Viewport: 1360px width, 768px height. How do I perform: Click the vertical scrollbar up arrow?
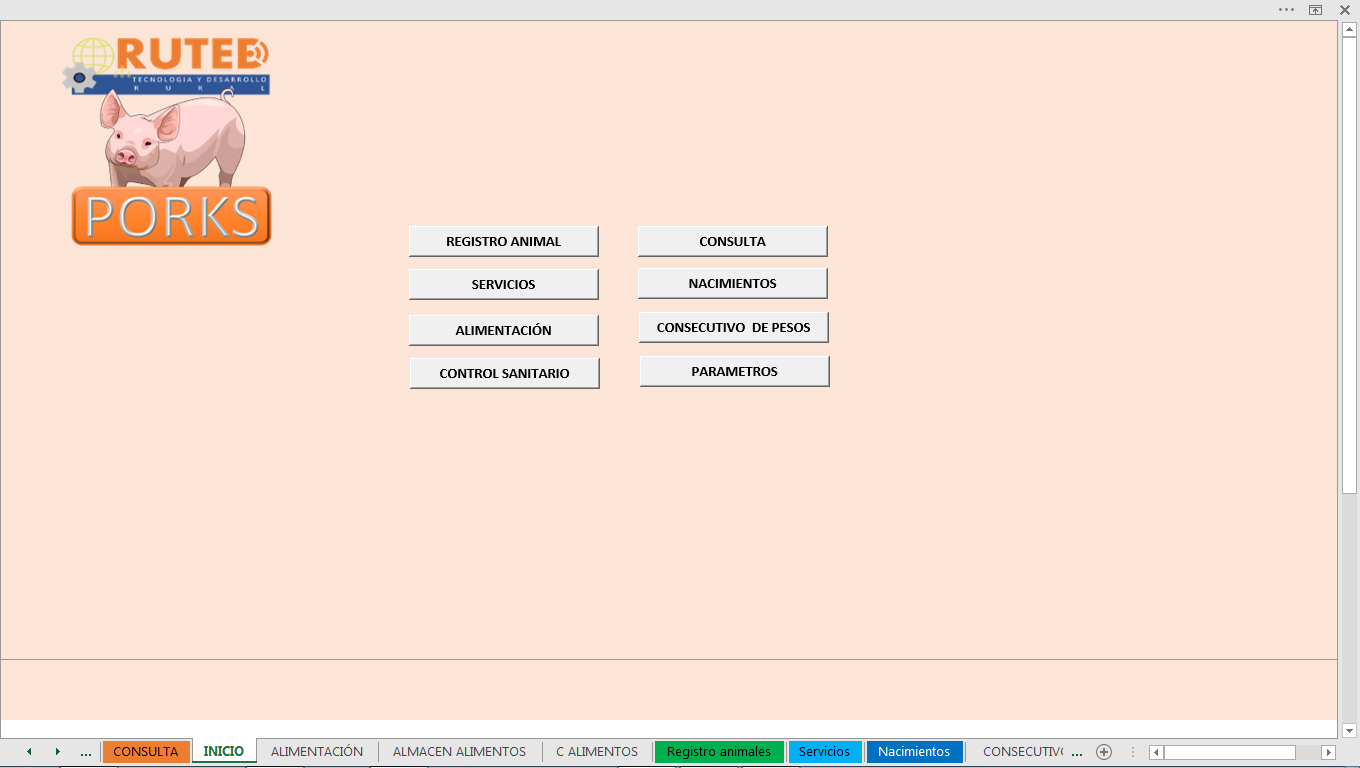coord(1349,30)
